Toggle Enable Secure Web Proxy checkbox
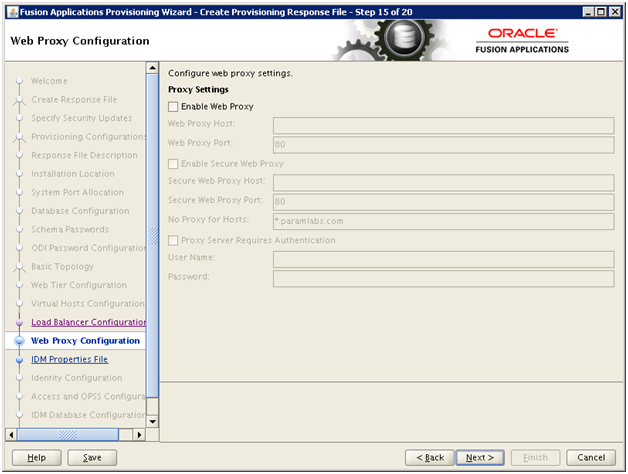Screen dimensions: 628x474 coord(173,164)
